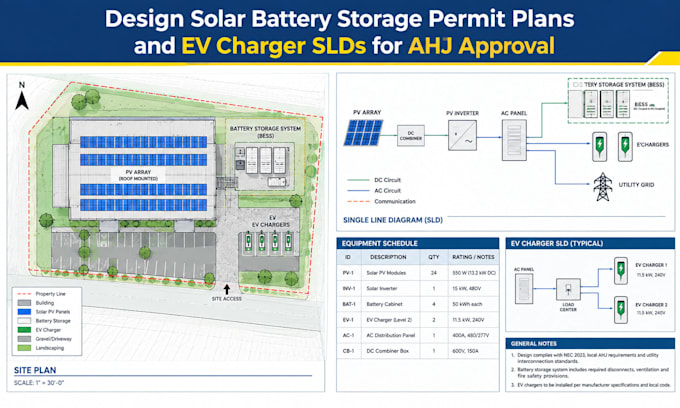Select the AC Panel symbol in the single line diagram
Viewport: 680px width, 408px height.
tap(514, 140)
